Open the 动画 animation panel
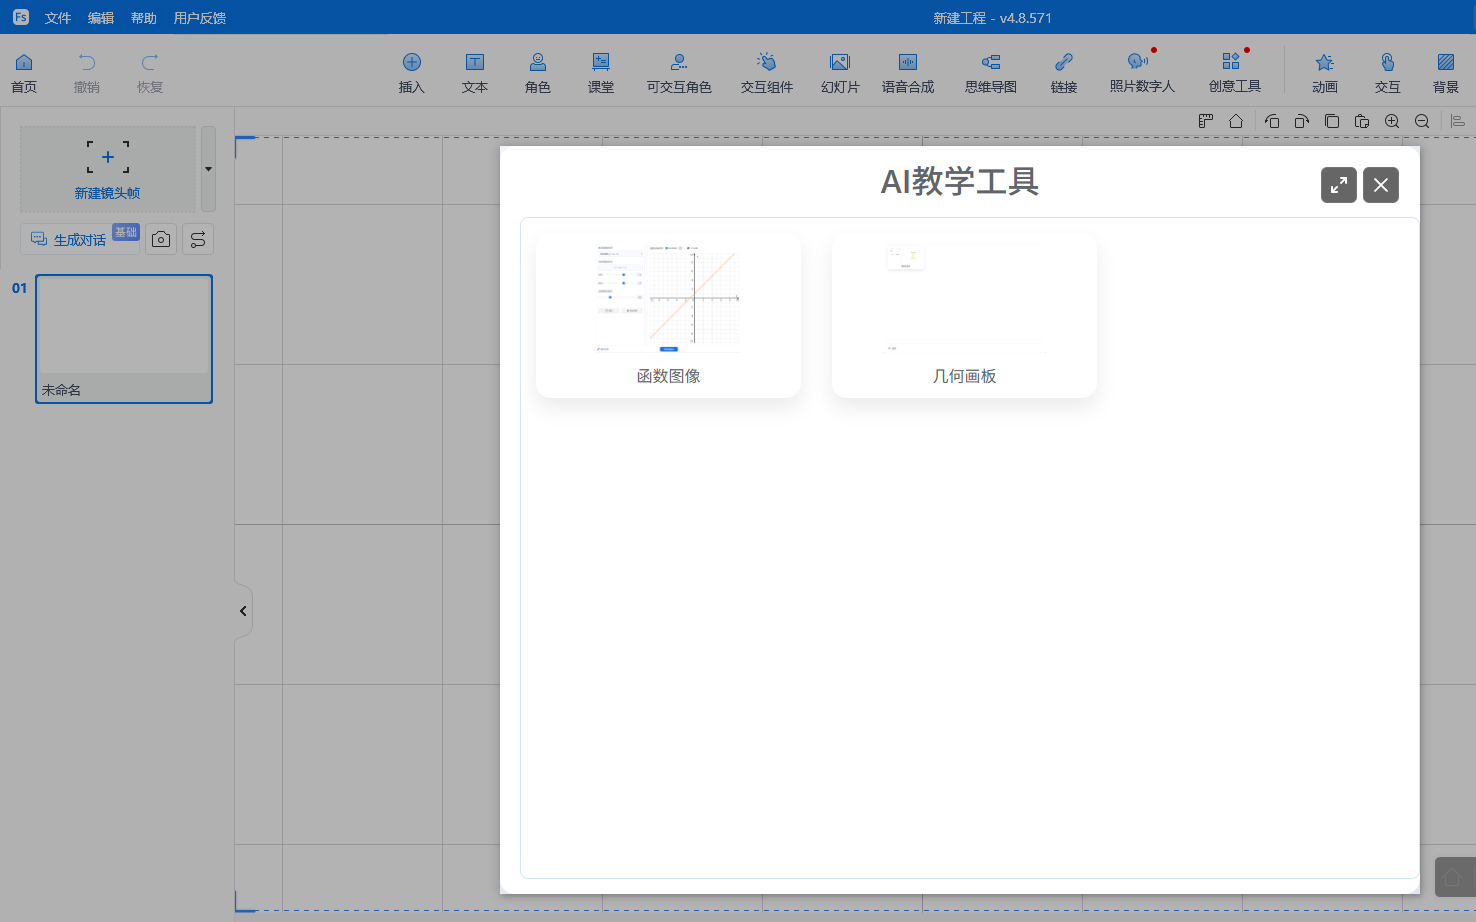 (x=1324, y=73)
